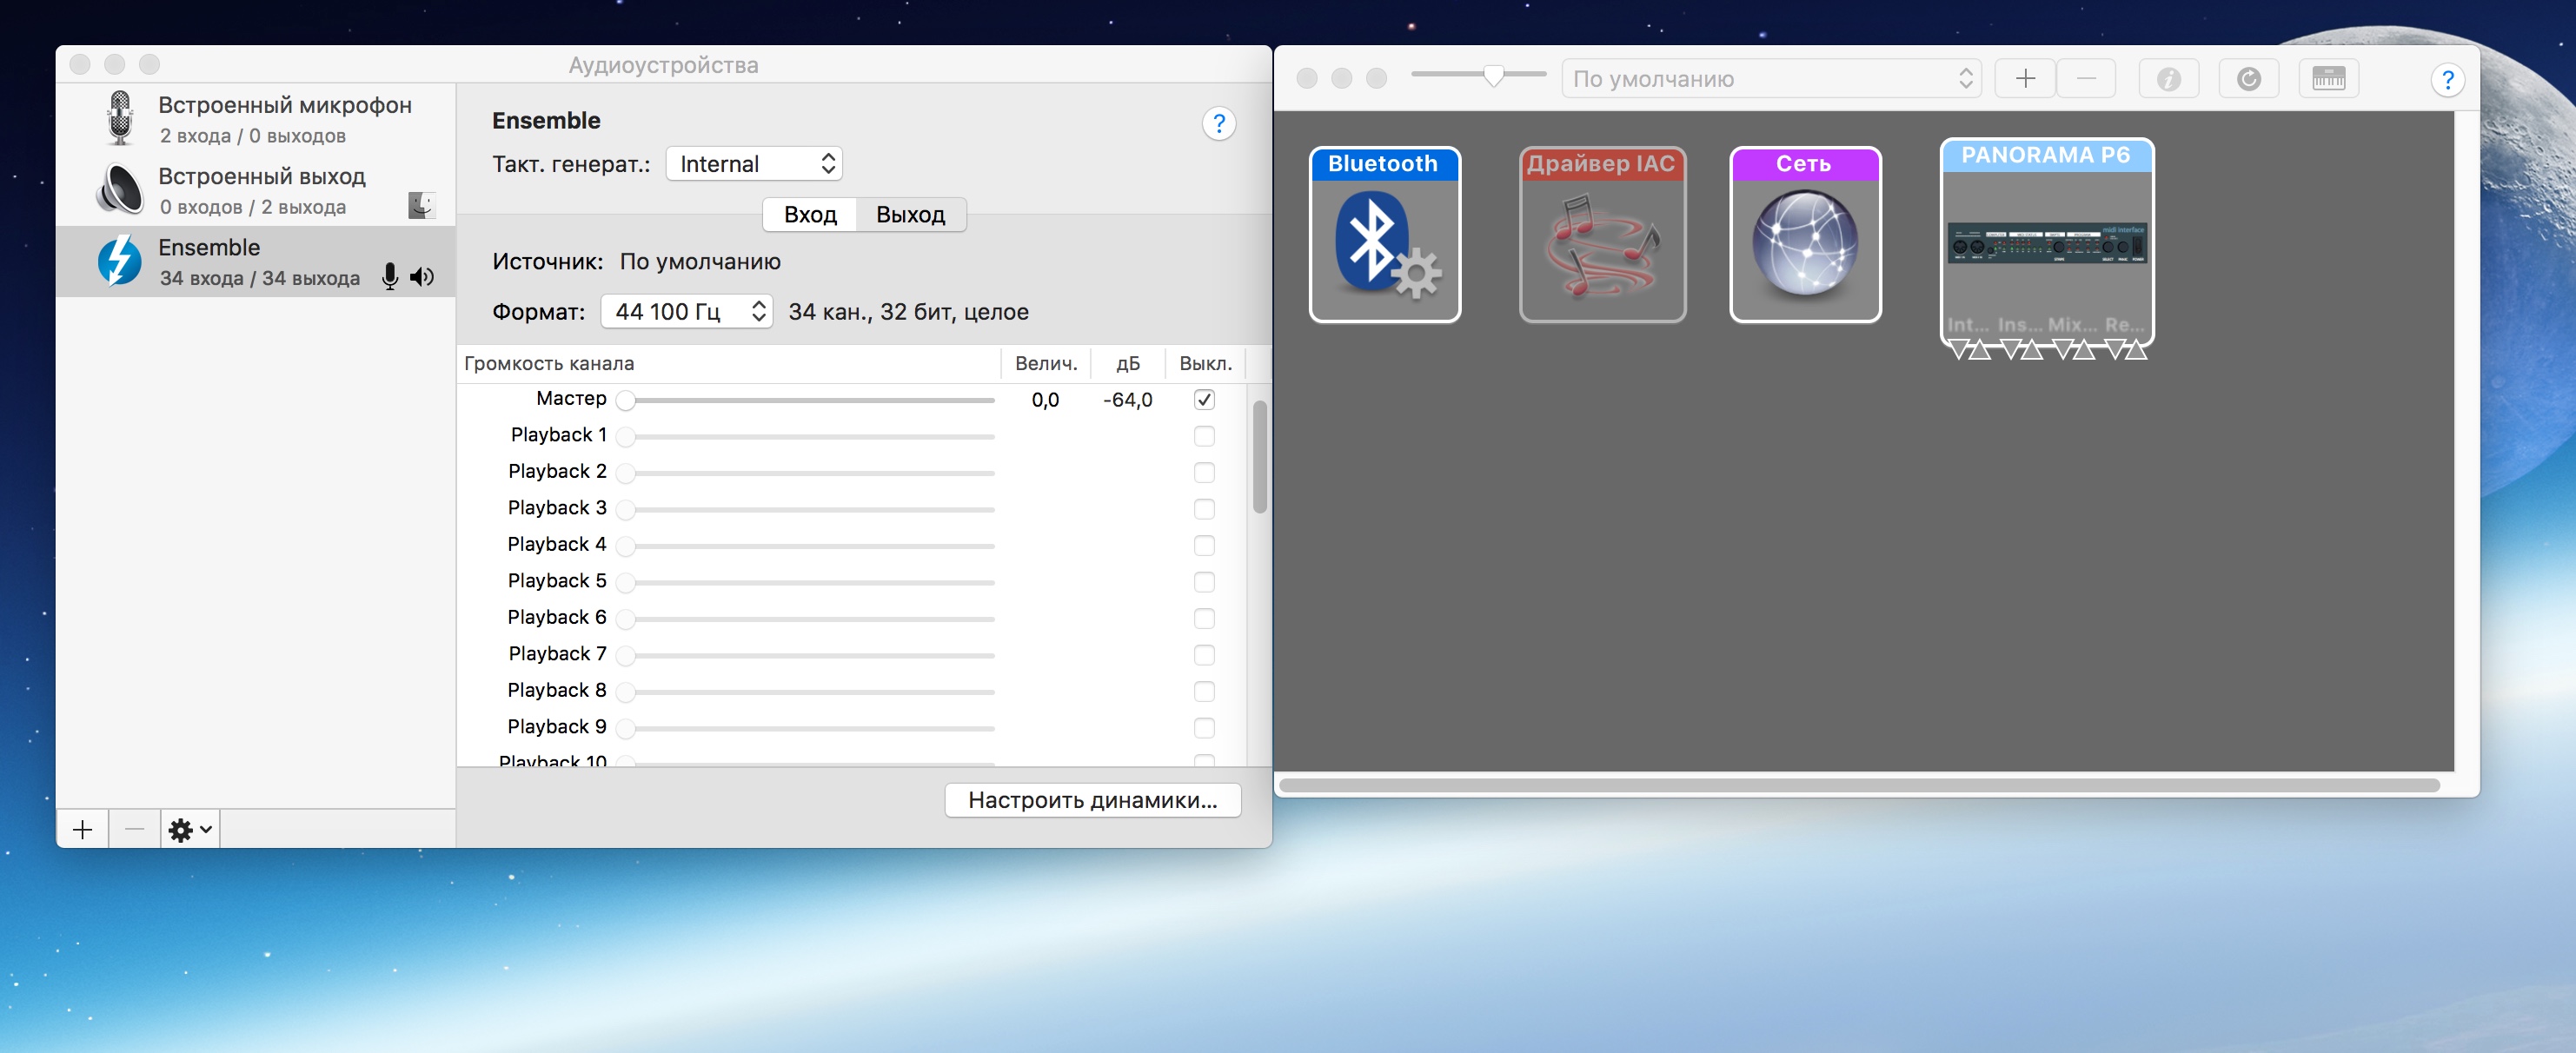Open the clock source Internal dropdown
Screen dimensions: 2576x1053
click(x=754, y=164)
